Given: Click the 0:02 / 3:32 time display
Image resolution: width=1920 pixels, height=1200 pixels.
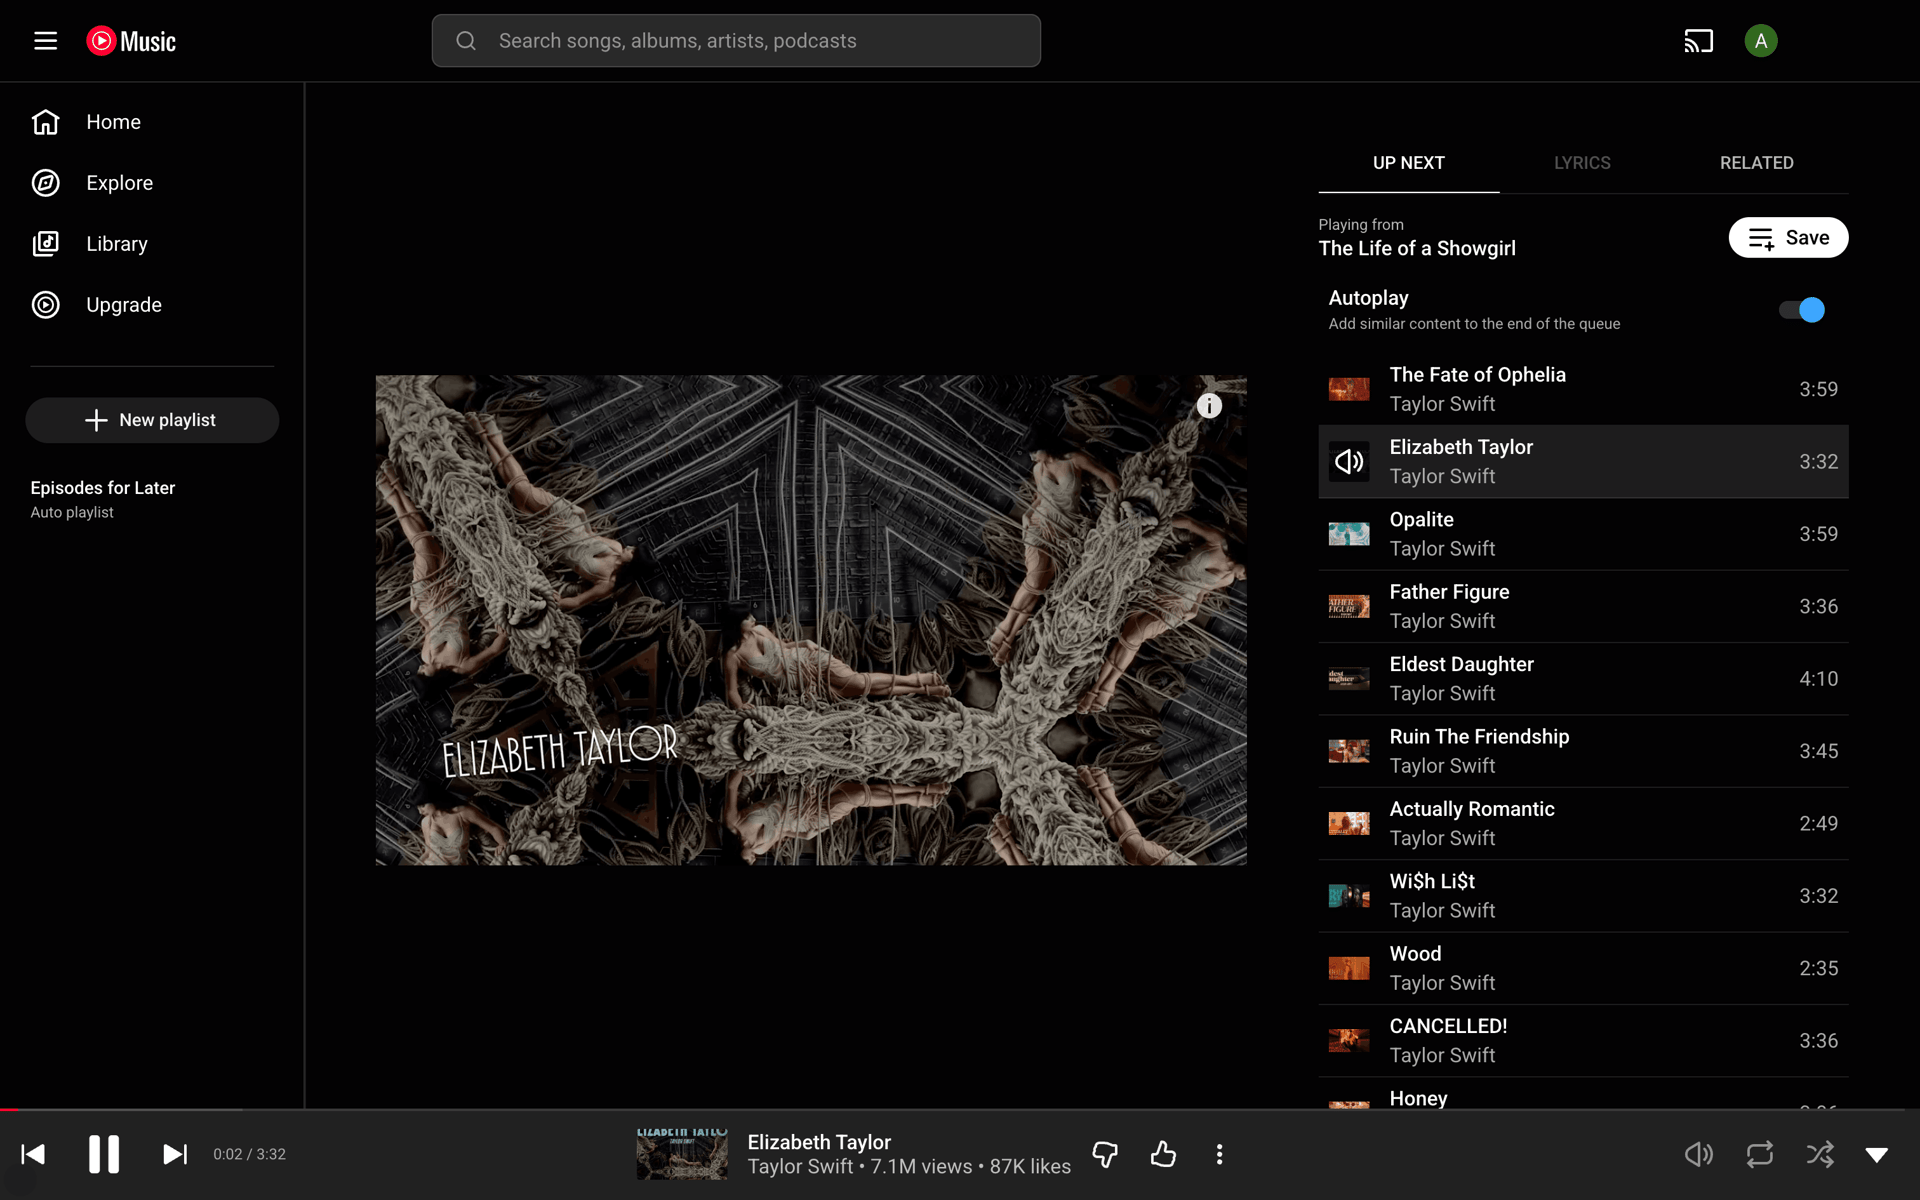Looking at the screenshot, I should 250,1154.
